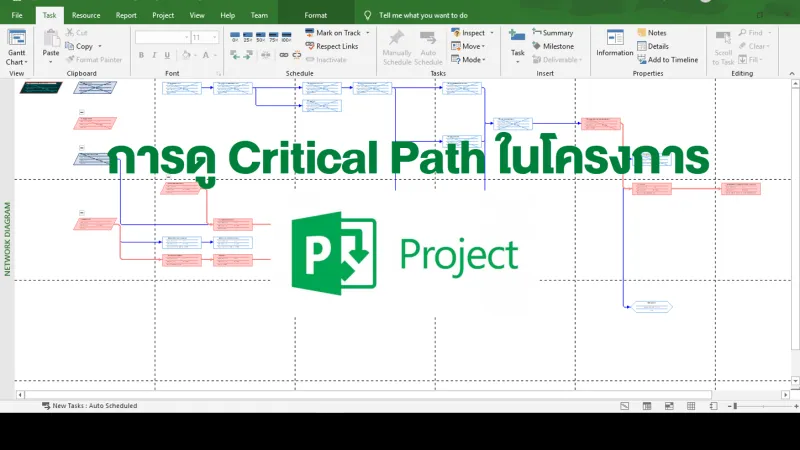This screenshot has height=450, width=800.
Task: Click the font name box
Action: click(162, 37)
